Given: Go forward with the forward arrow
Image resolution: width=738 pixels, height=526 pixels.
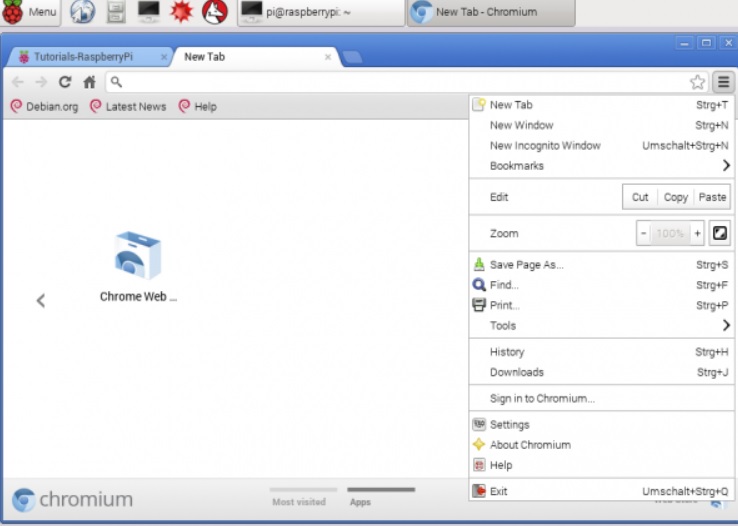Looking at the screenshot, I should coord(41,82).
